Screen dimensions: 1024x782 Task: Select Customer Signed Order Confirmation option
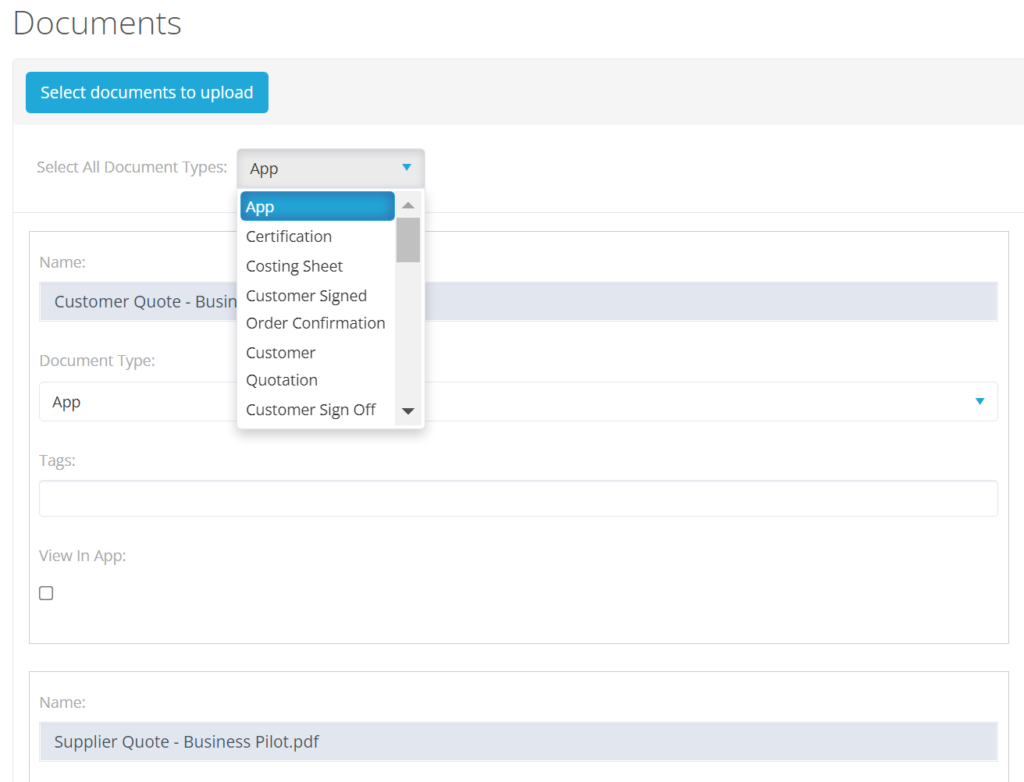click(315, 309)
